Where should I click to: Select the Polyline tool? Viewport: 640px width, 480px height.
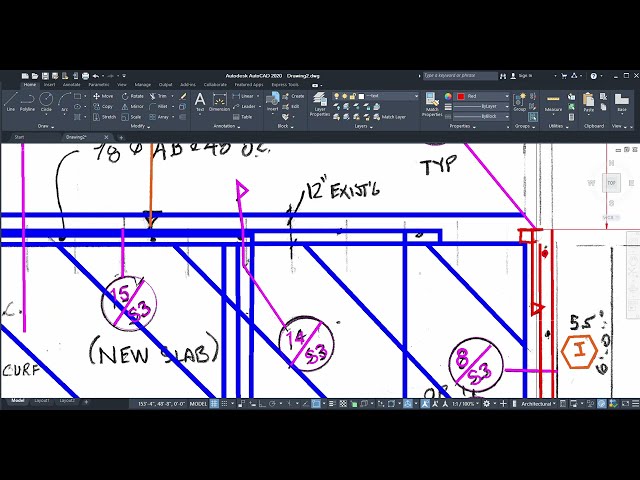27,101
